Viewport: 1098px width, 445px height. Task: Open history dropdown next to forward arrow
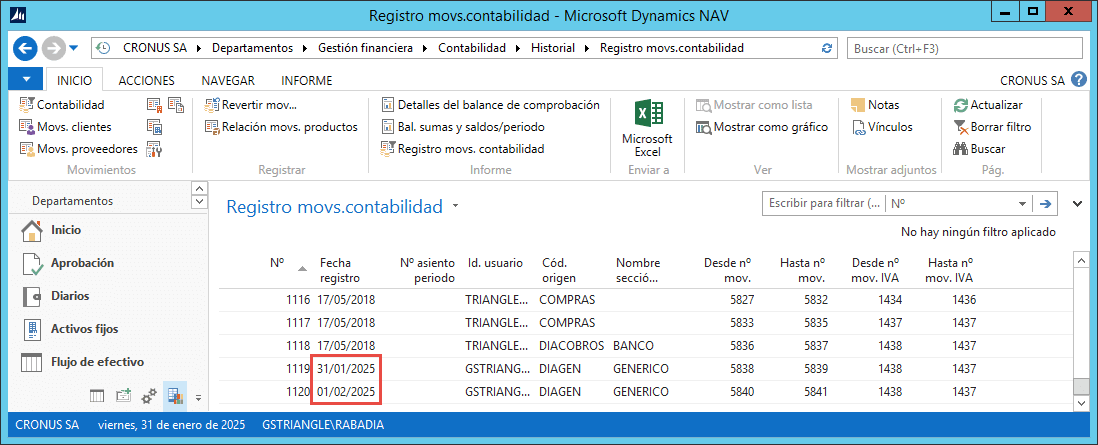coord(74,48)
